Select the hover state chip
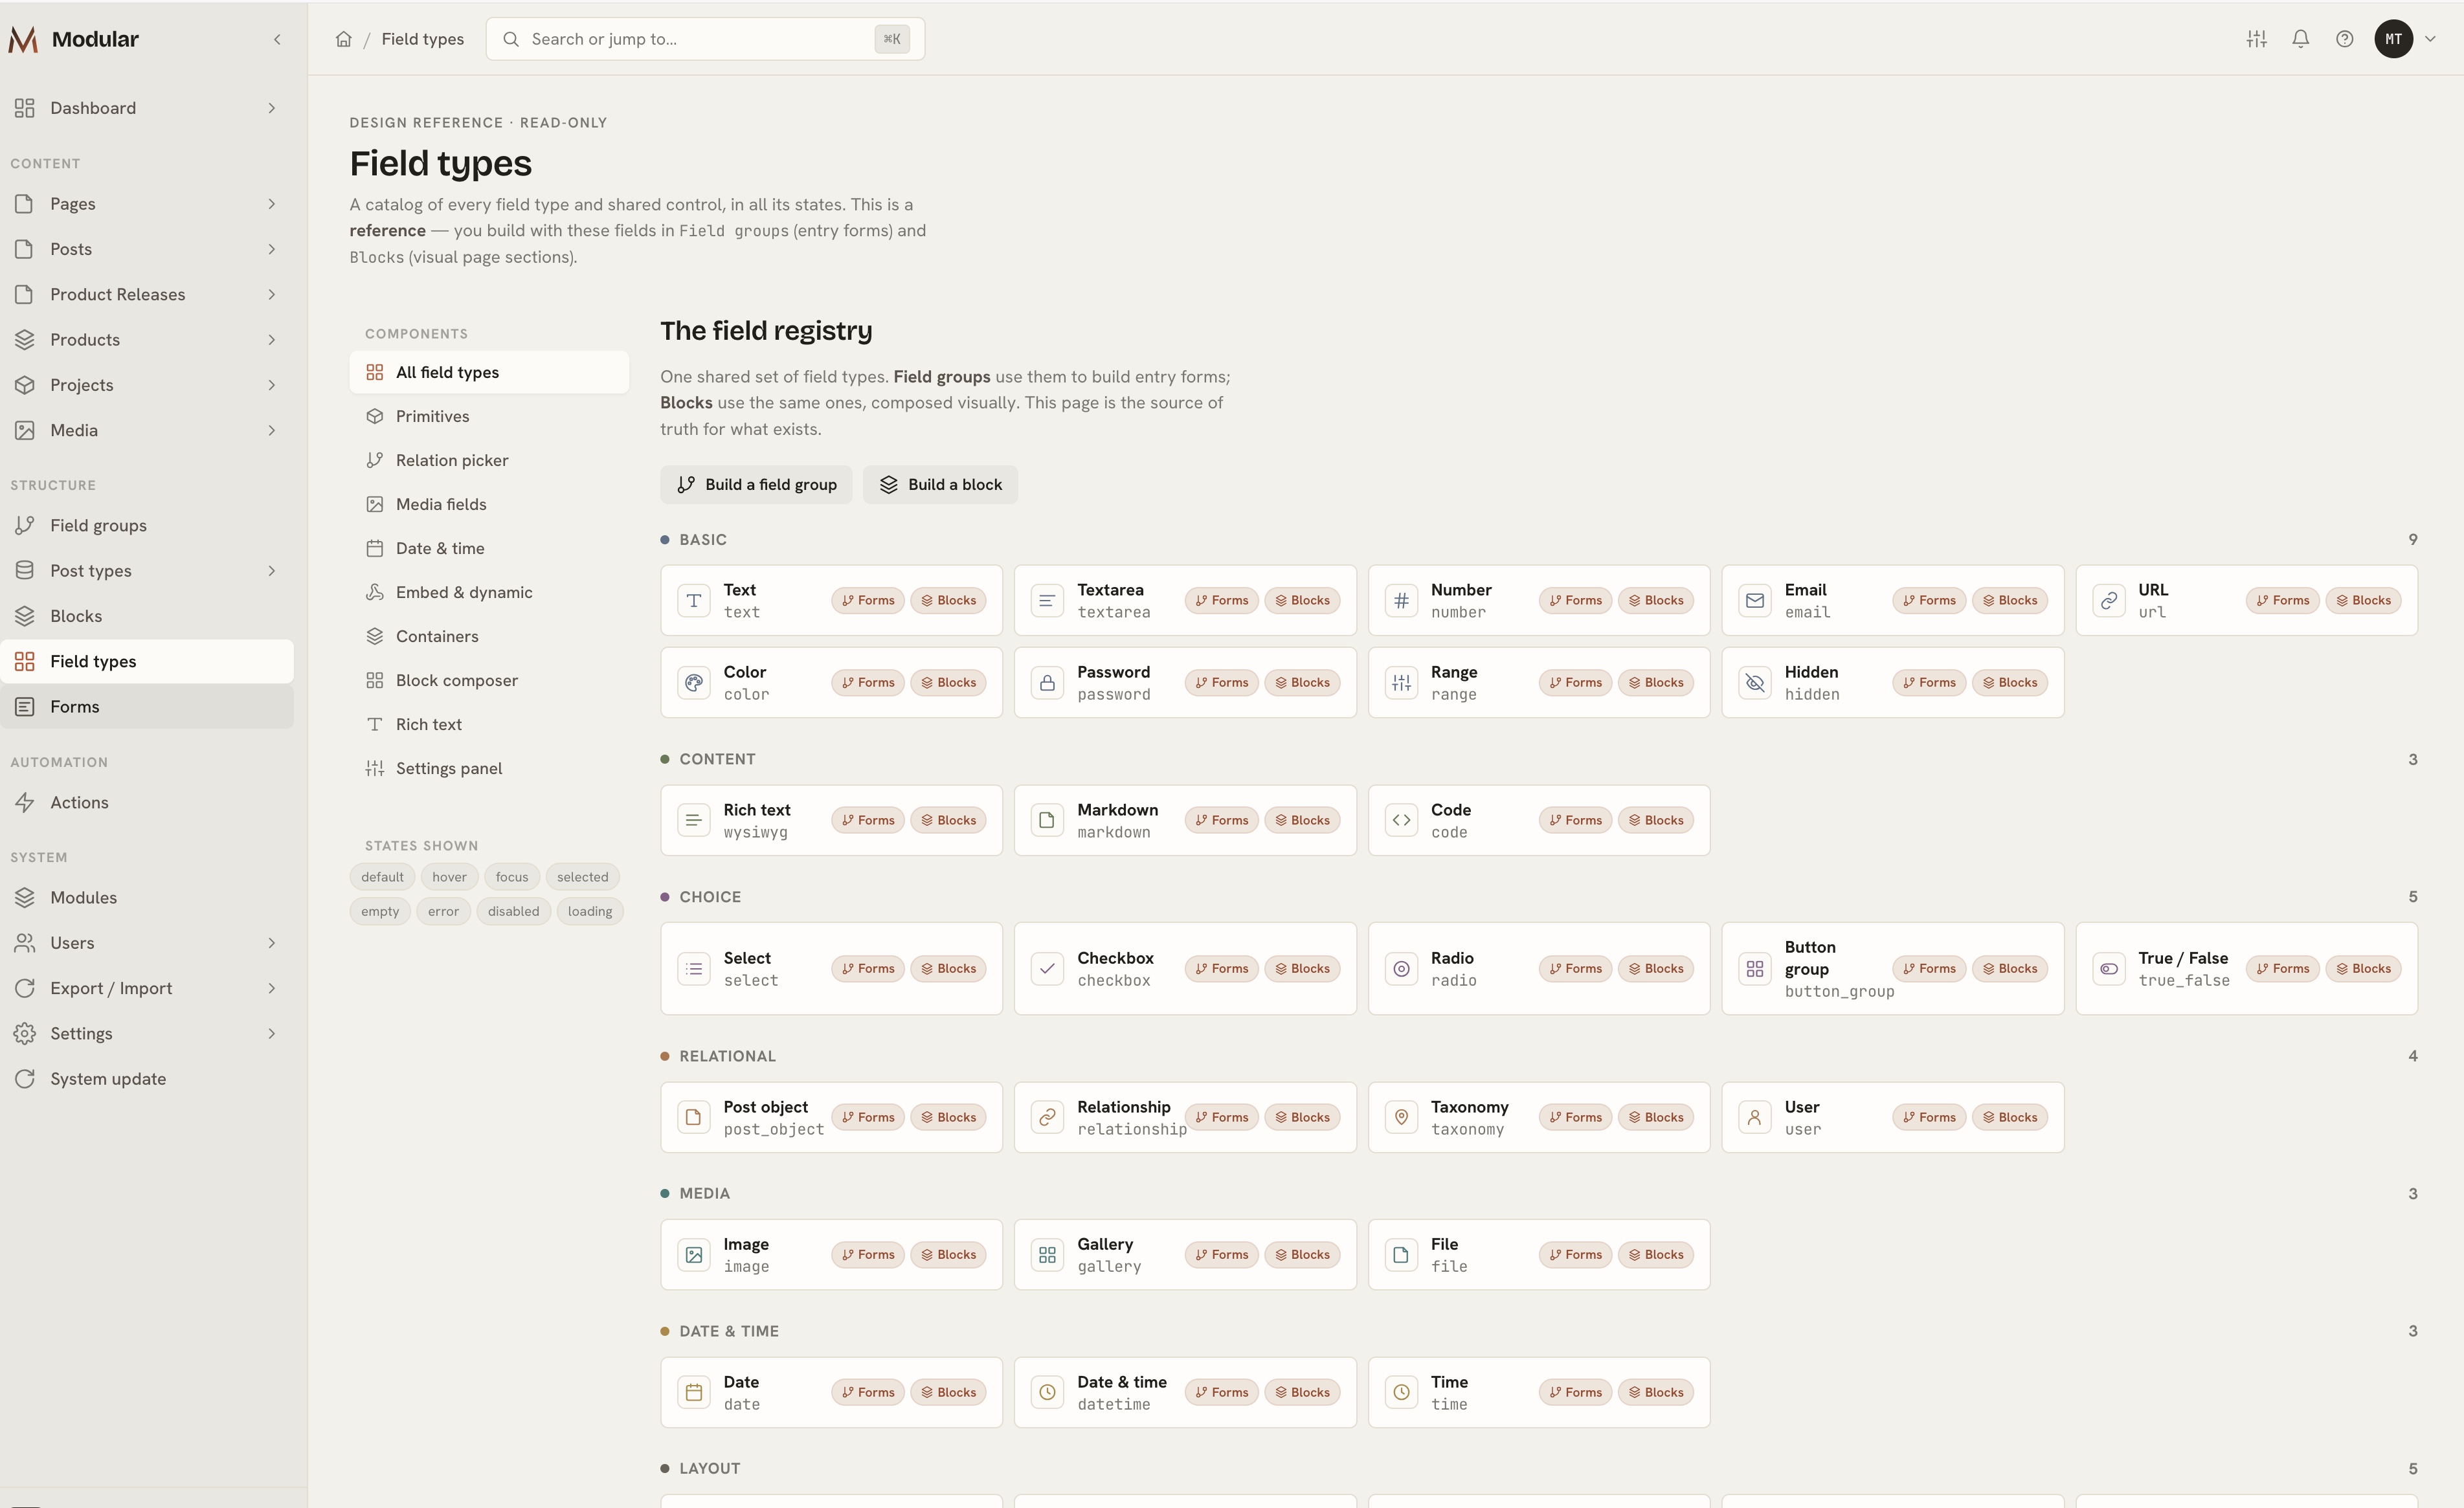The height and width of the screenshot is (1508, 2464). (x=449, y=877)
